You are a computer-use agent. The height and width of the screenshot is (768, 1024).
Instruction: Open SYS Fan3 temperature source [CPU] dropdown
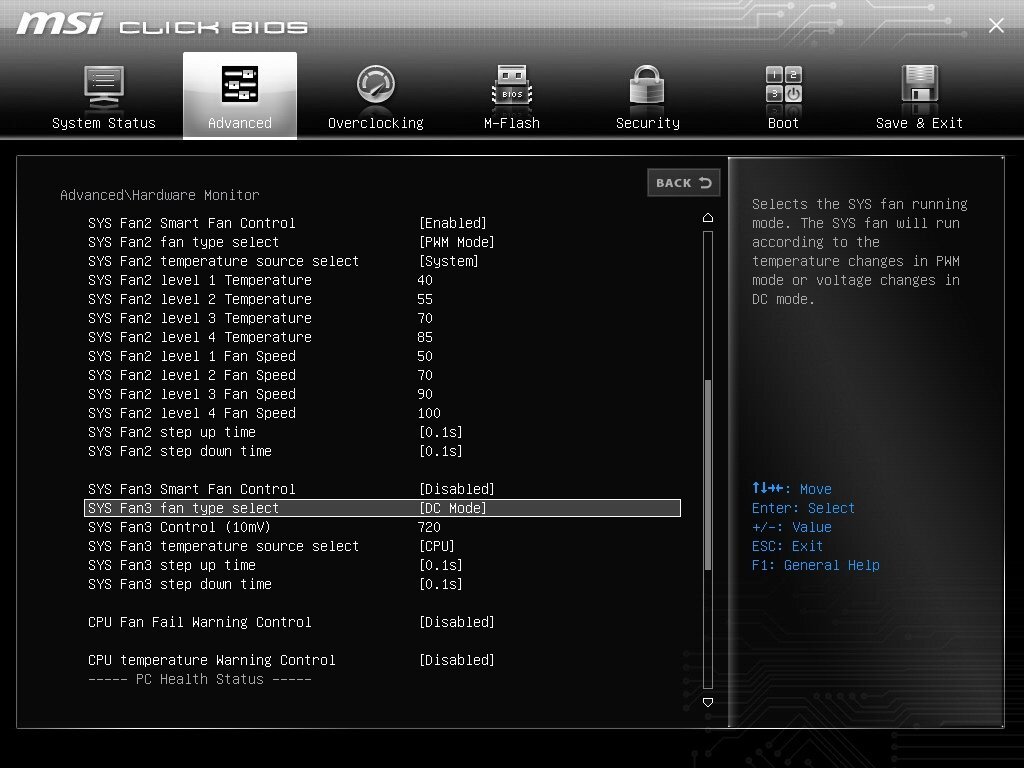coord(436,546)
